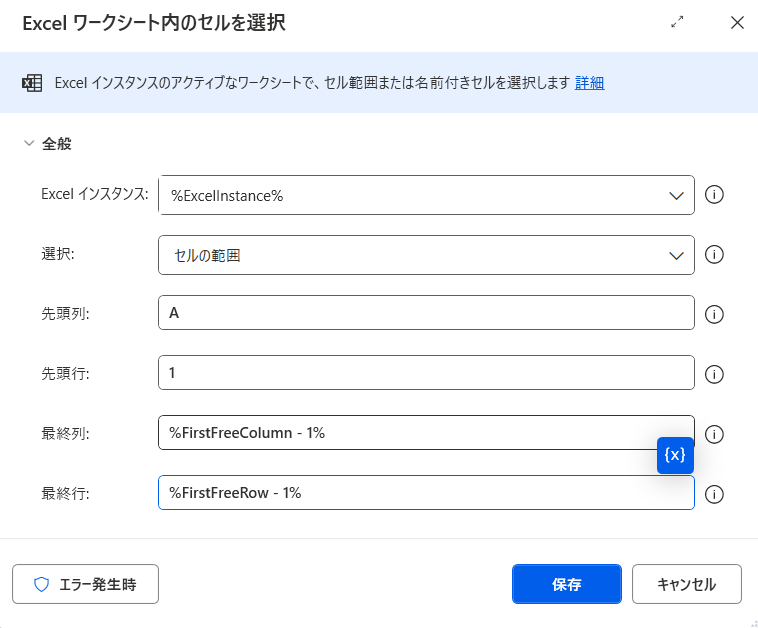This screenshot has height=628, width=758.
Task: Expand the dialog with the resize arrows icon
Action: pyautogui.click(x=677, y=22)
